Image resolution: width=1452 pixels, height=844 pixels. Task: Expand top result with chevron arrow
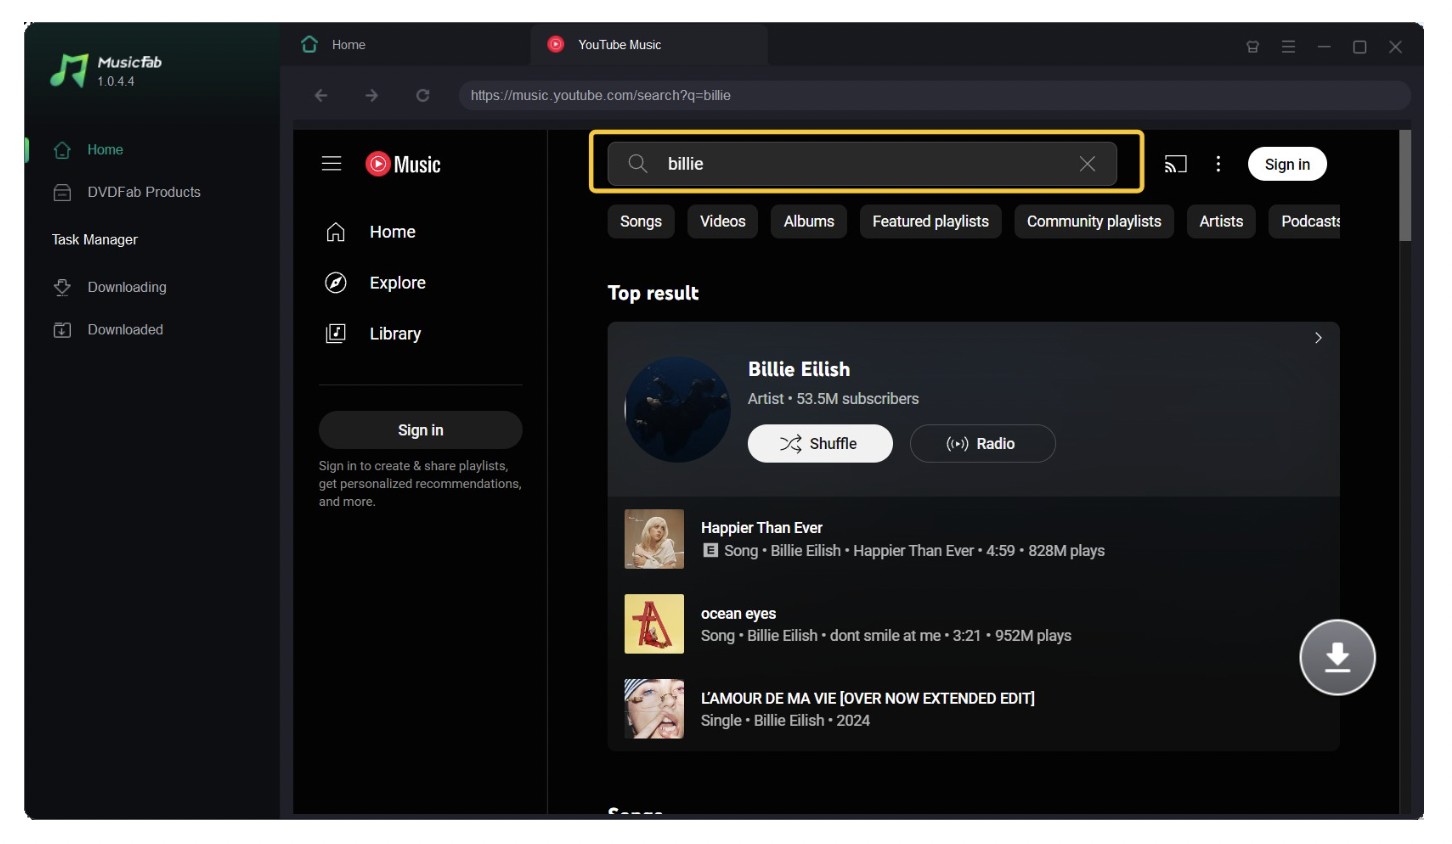tap(1318, 338)
